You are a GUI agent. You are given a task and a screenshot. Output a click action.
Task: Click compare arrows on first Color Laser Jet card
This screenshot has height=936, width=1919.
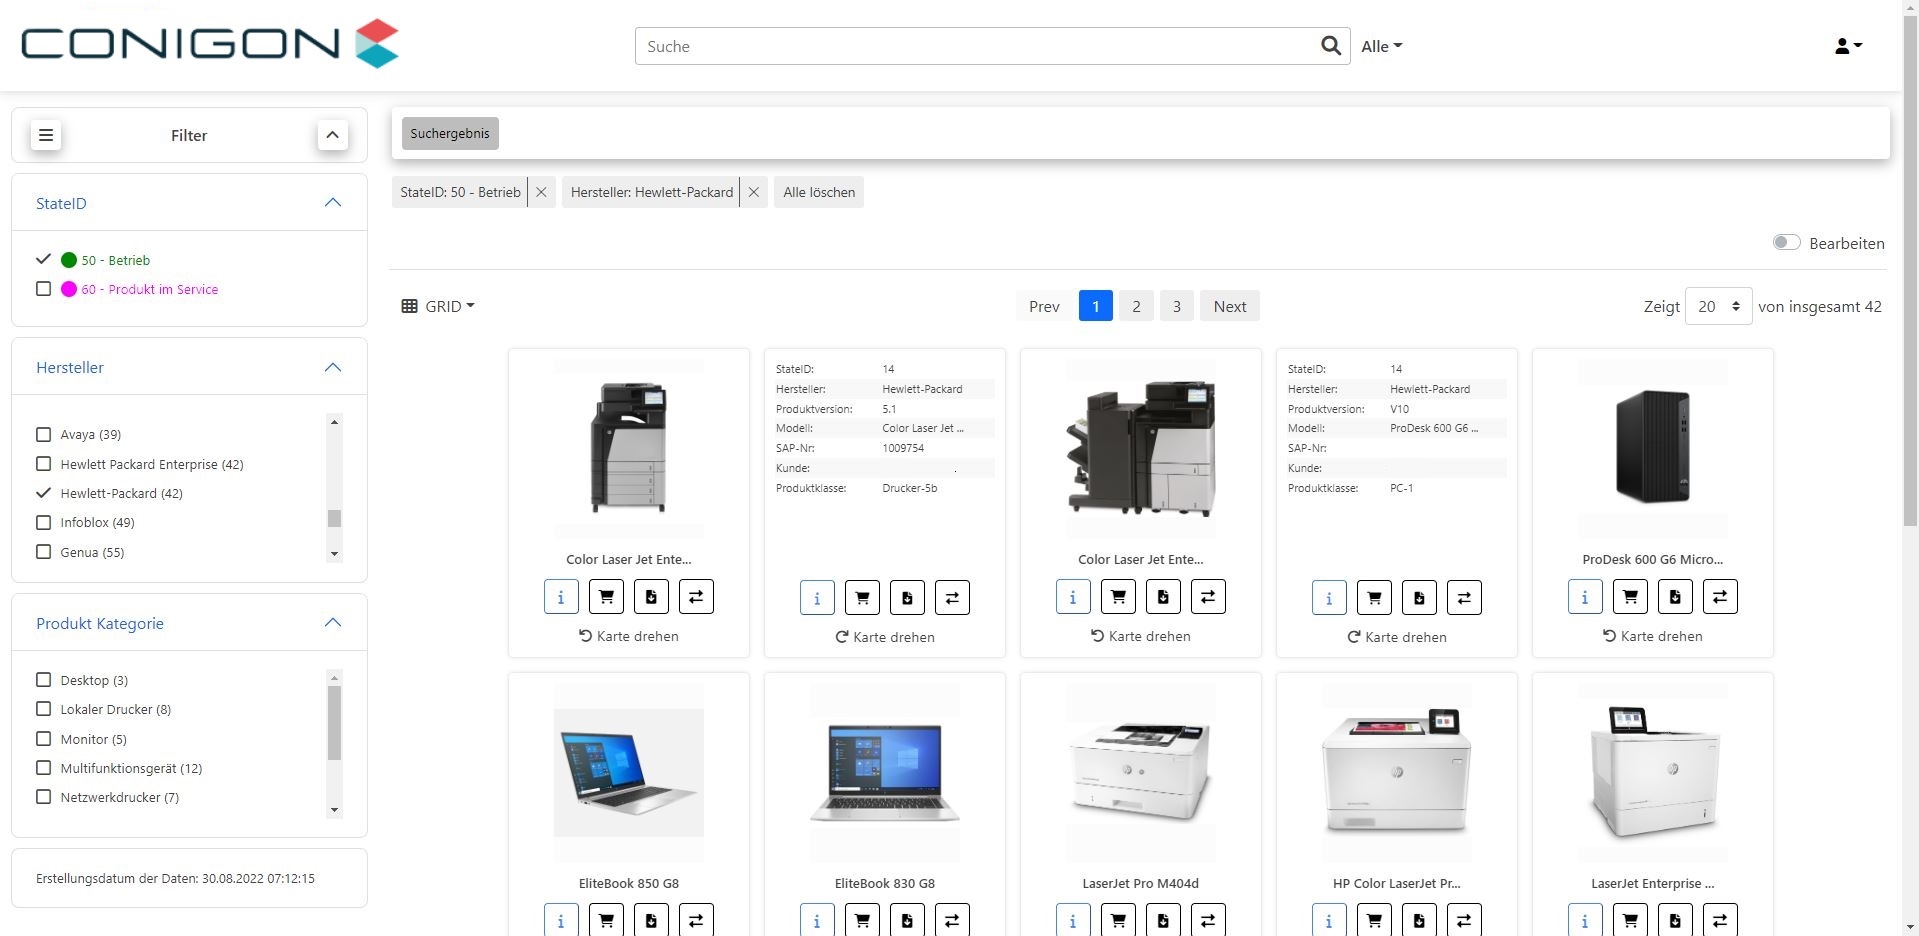[x=696, y=597]
